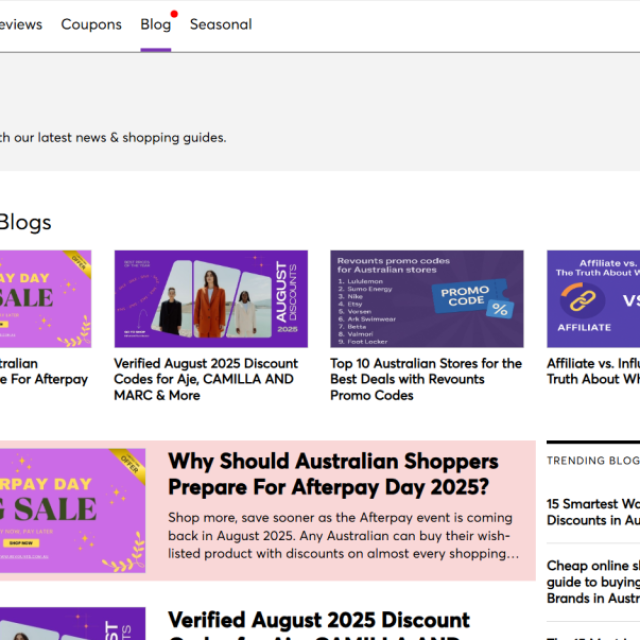The height and width of the screenshot is (640, 640).
Task: Open the lower Verified August 2025 Discount article headline
Action: 319,624
